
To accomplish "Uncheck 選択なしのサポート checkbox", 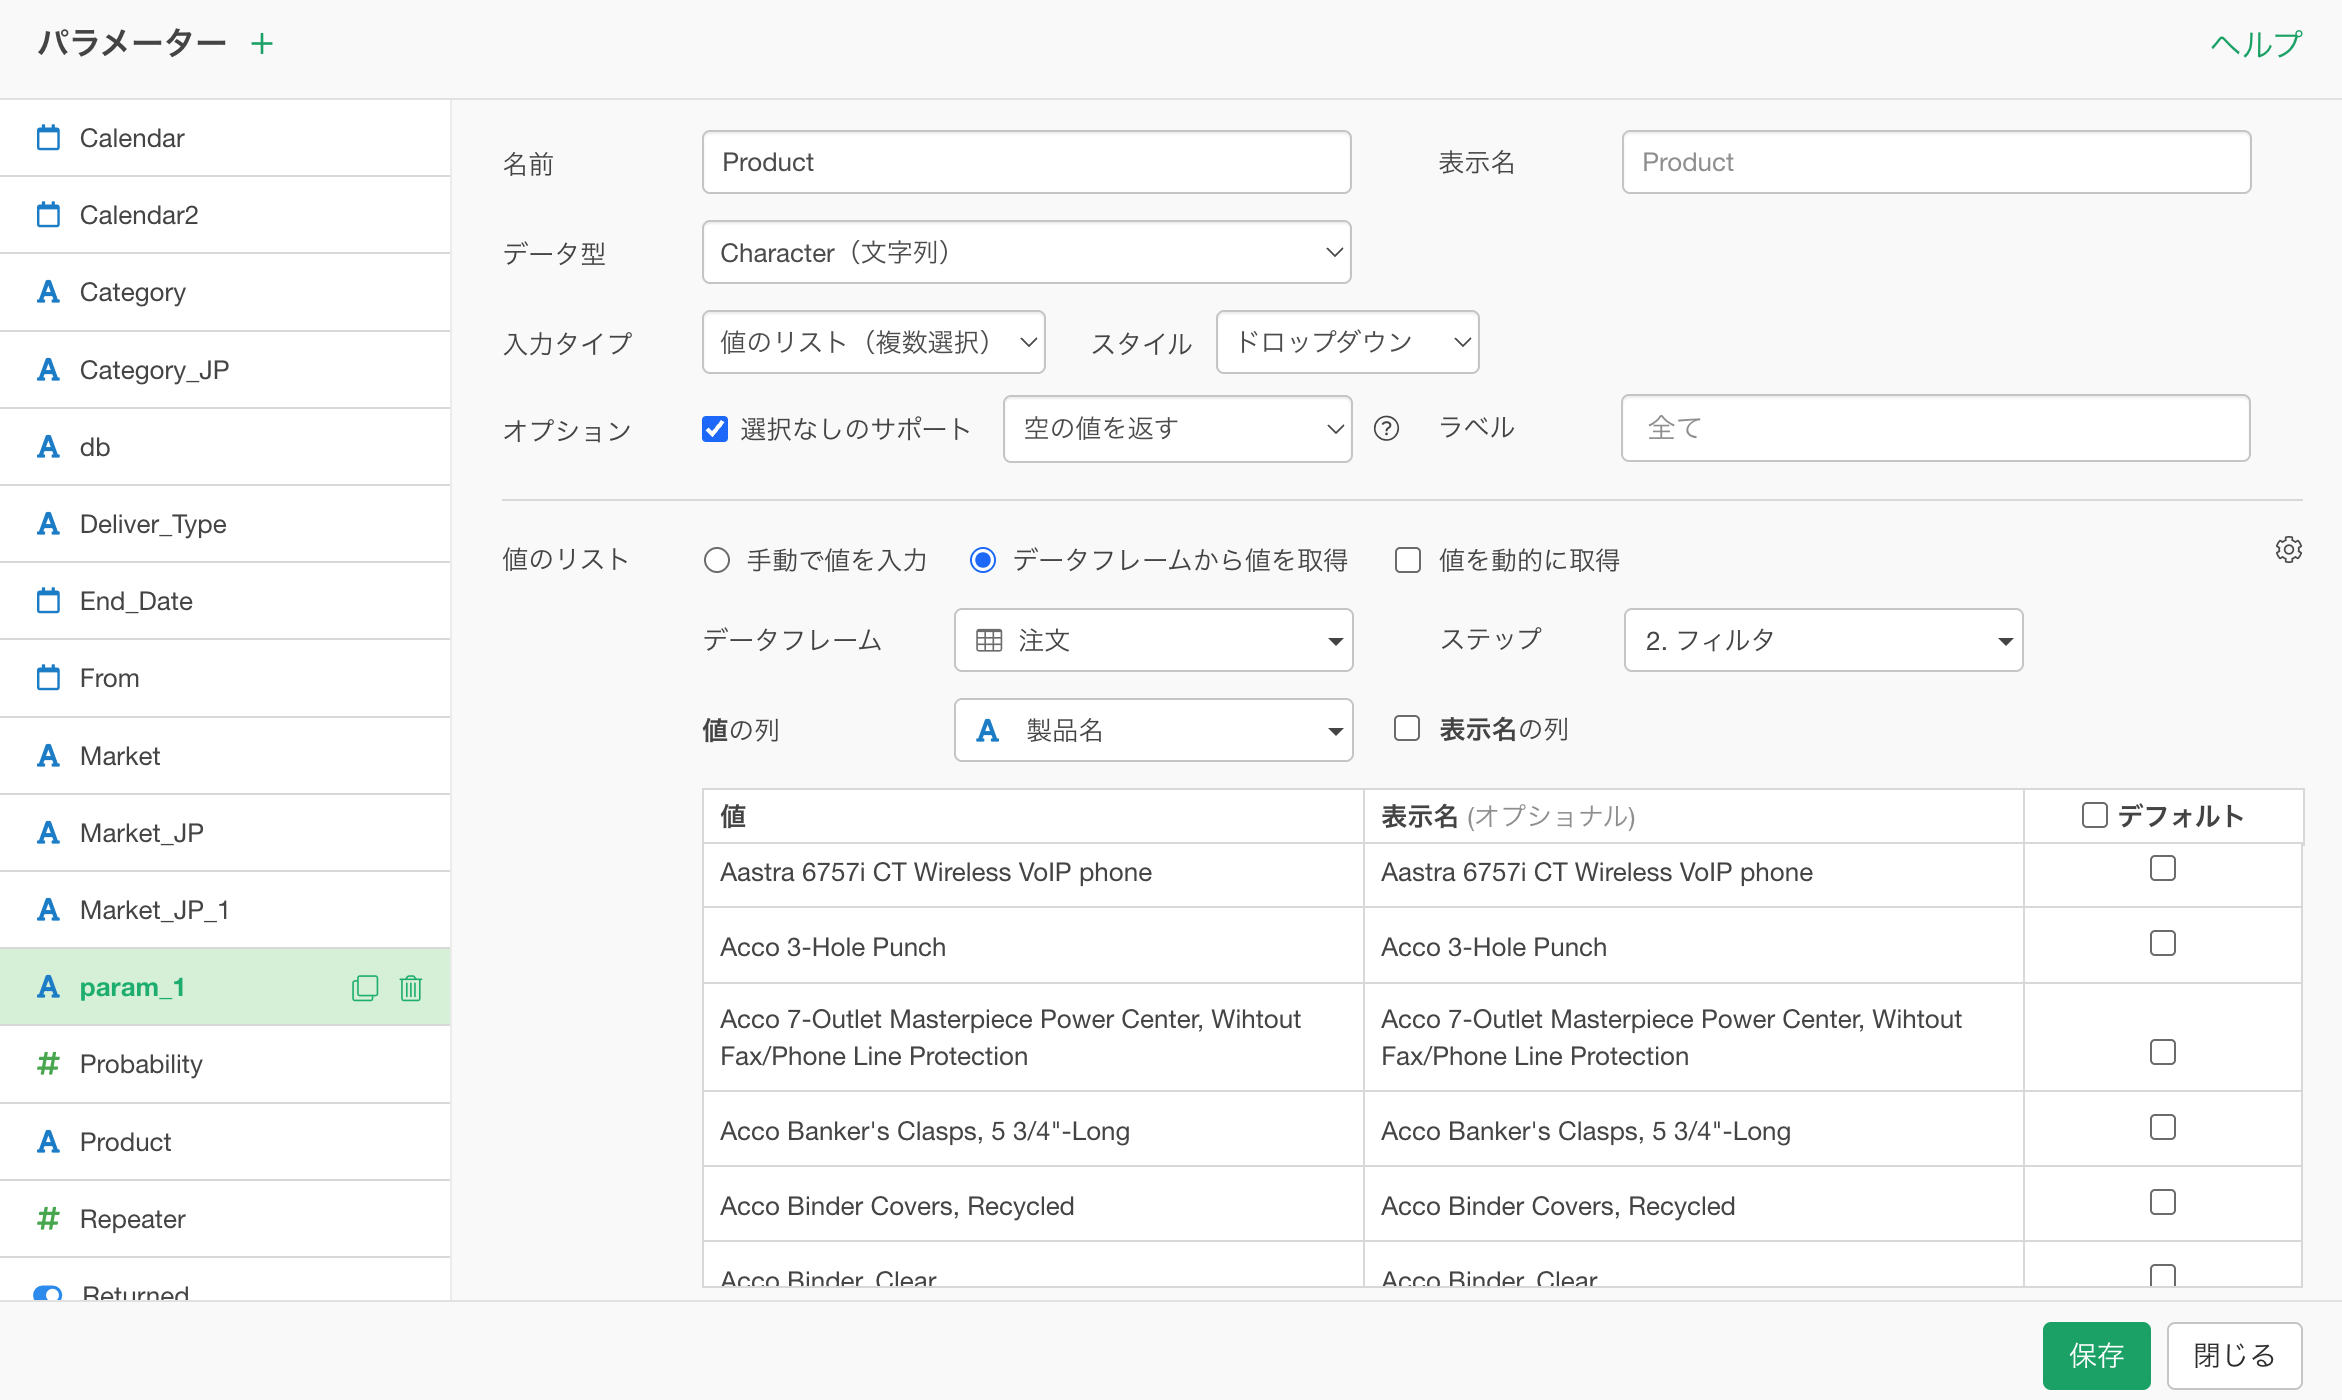I will 715,429.
